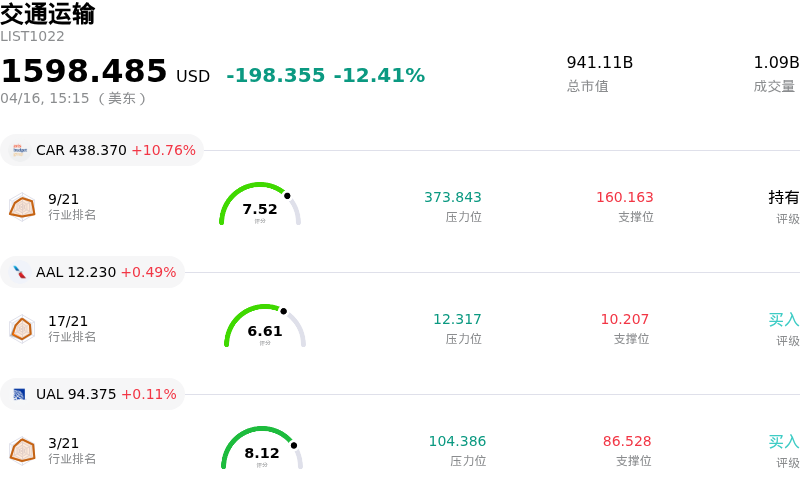The width and height of the screenshot is (800, 488).
Task: Click the UAL 8.12 score gauge
Action: pyautogui.click(x=262, y=449)
